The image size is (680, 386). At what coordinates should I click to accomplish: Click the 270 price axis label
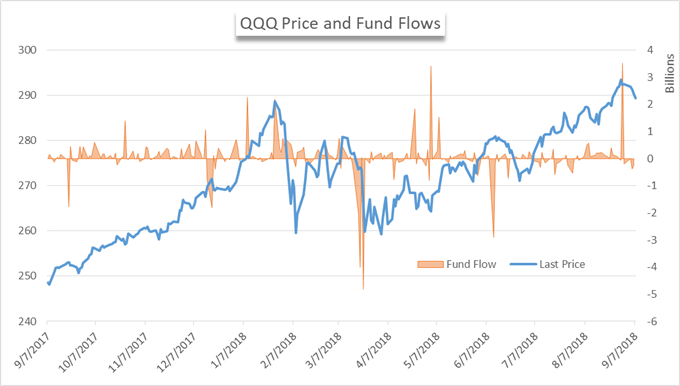click(x=27, y=186)
